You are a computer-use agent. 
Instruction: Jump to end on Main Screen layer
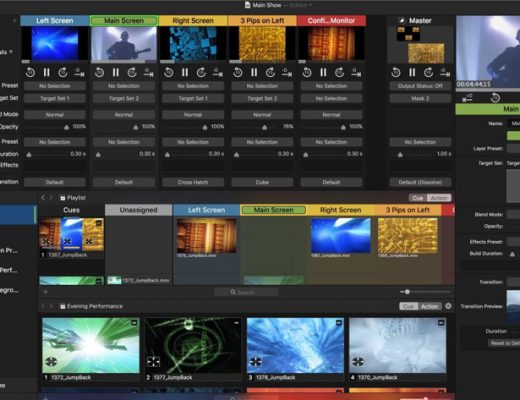coord(149,72)
